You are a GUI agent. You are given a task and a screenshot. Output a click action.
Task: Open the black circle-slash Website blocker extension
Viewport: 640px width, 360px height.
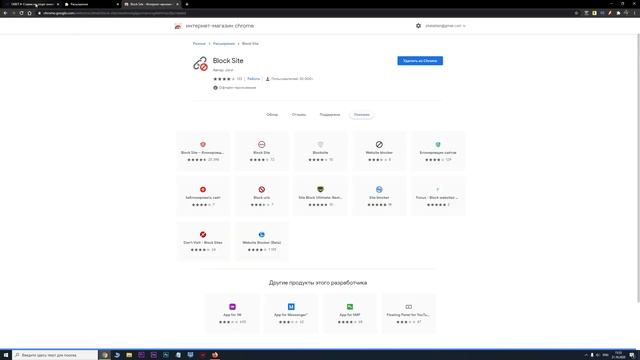379,151
